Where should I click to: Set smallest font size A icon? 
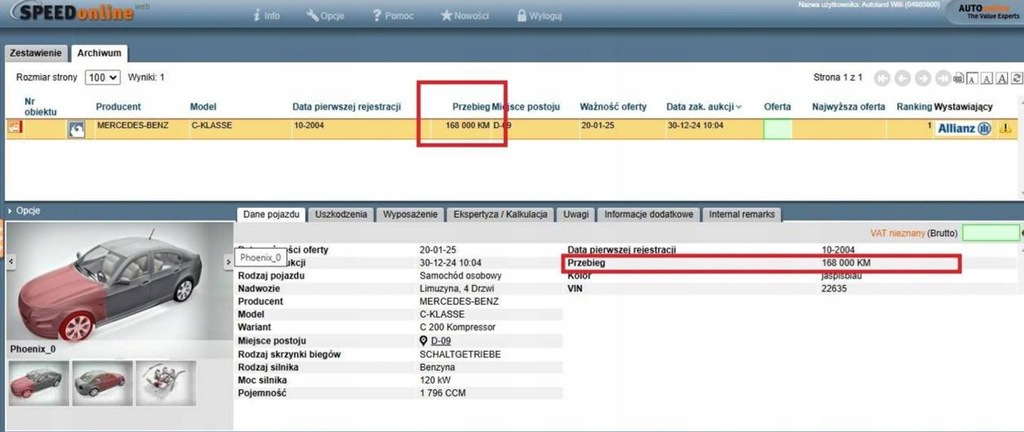click(972, 78)
